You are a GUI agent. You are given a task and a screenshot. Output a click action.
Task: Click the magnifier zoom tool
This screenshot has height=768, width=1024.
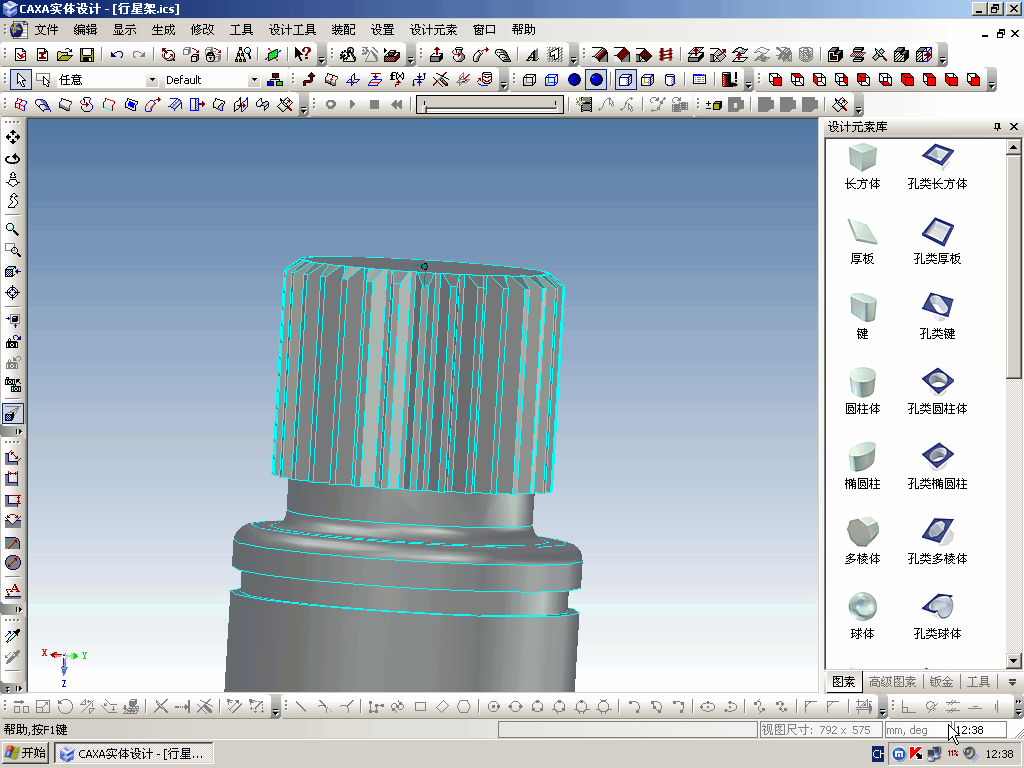click(12, 229)
